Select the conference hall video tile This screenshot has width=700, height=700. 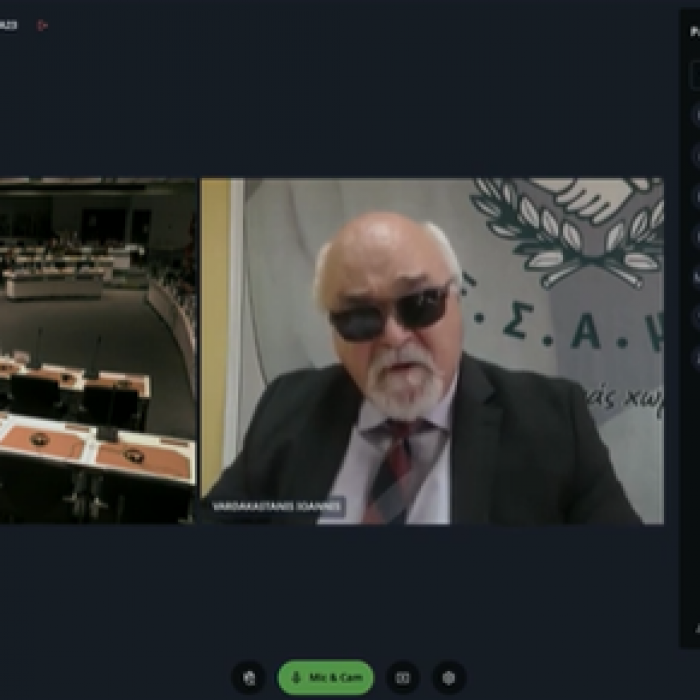[98, 350]
